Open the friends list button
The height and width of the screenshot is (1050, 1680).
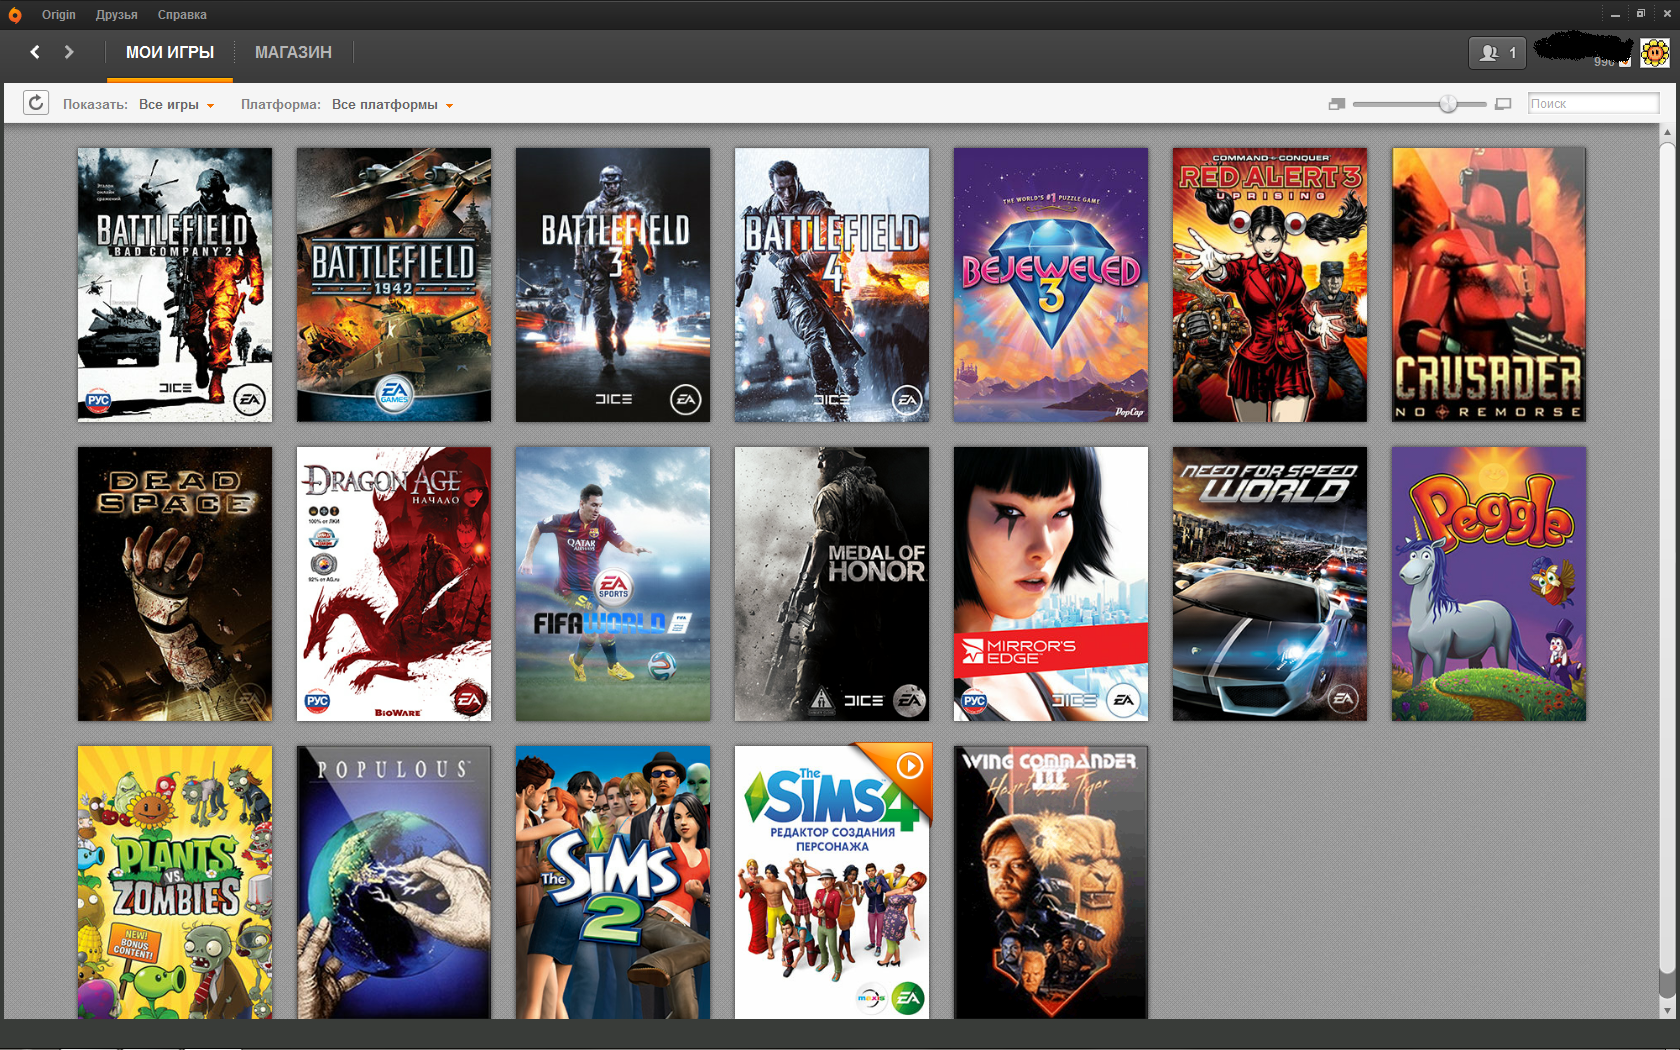coord(1497,53)
